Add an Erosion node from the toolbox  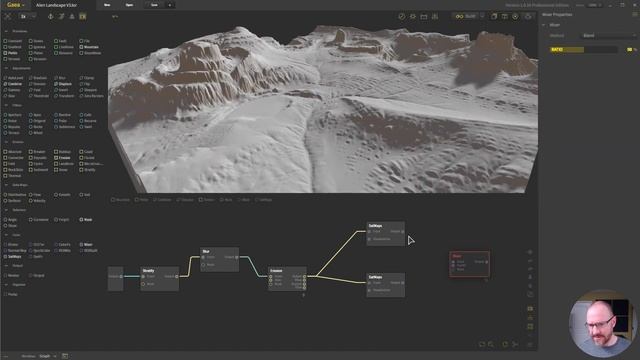tap(62, 158)
